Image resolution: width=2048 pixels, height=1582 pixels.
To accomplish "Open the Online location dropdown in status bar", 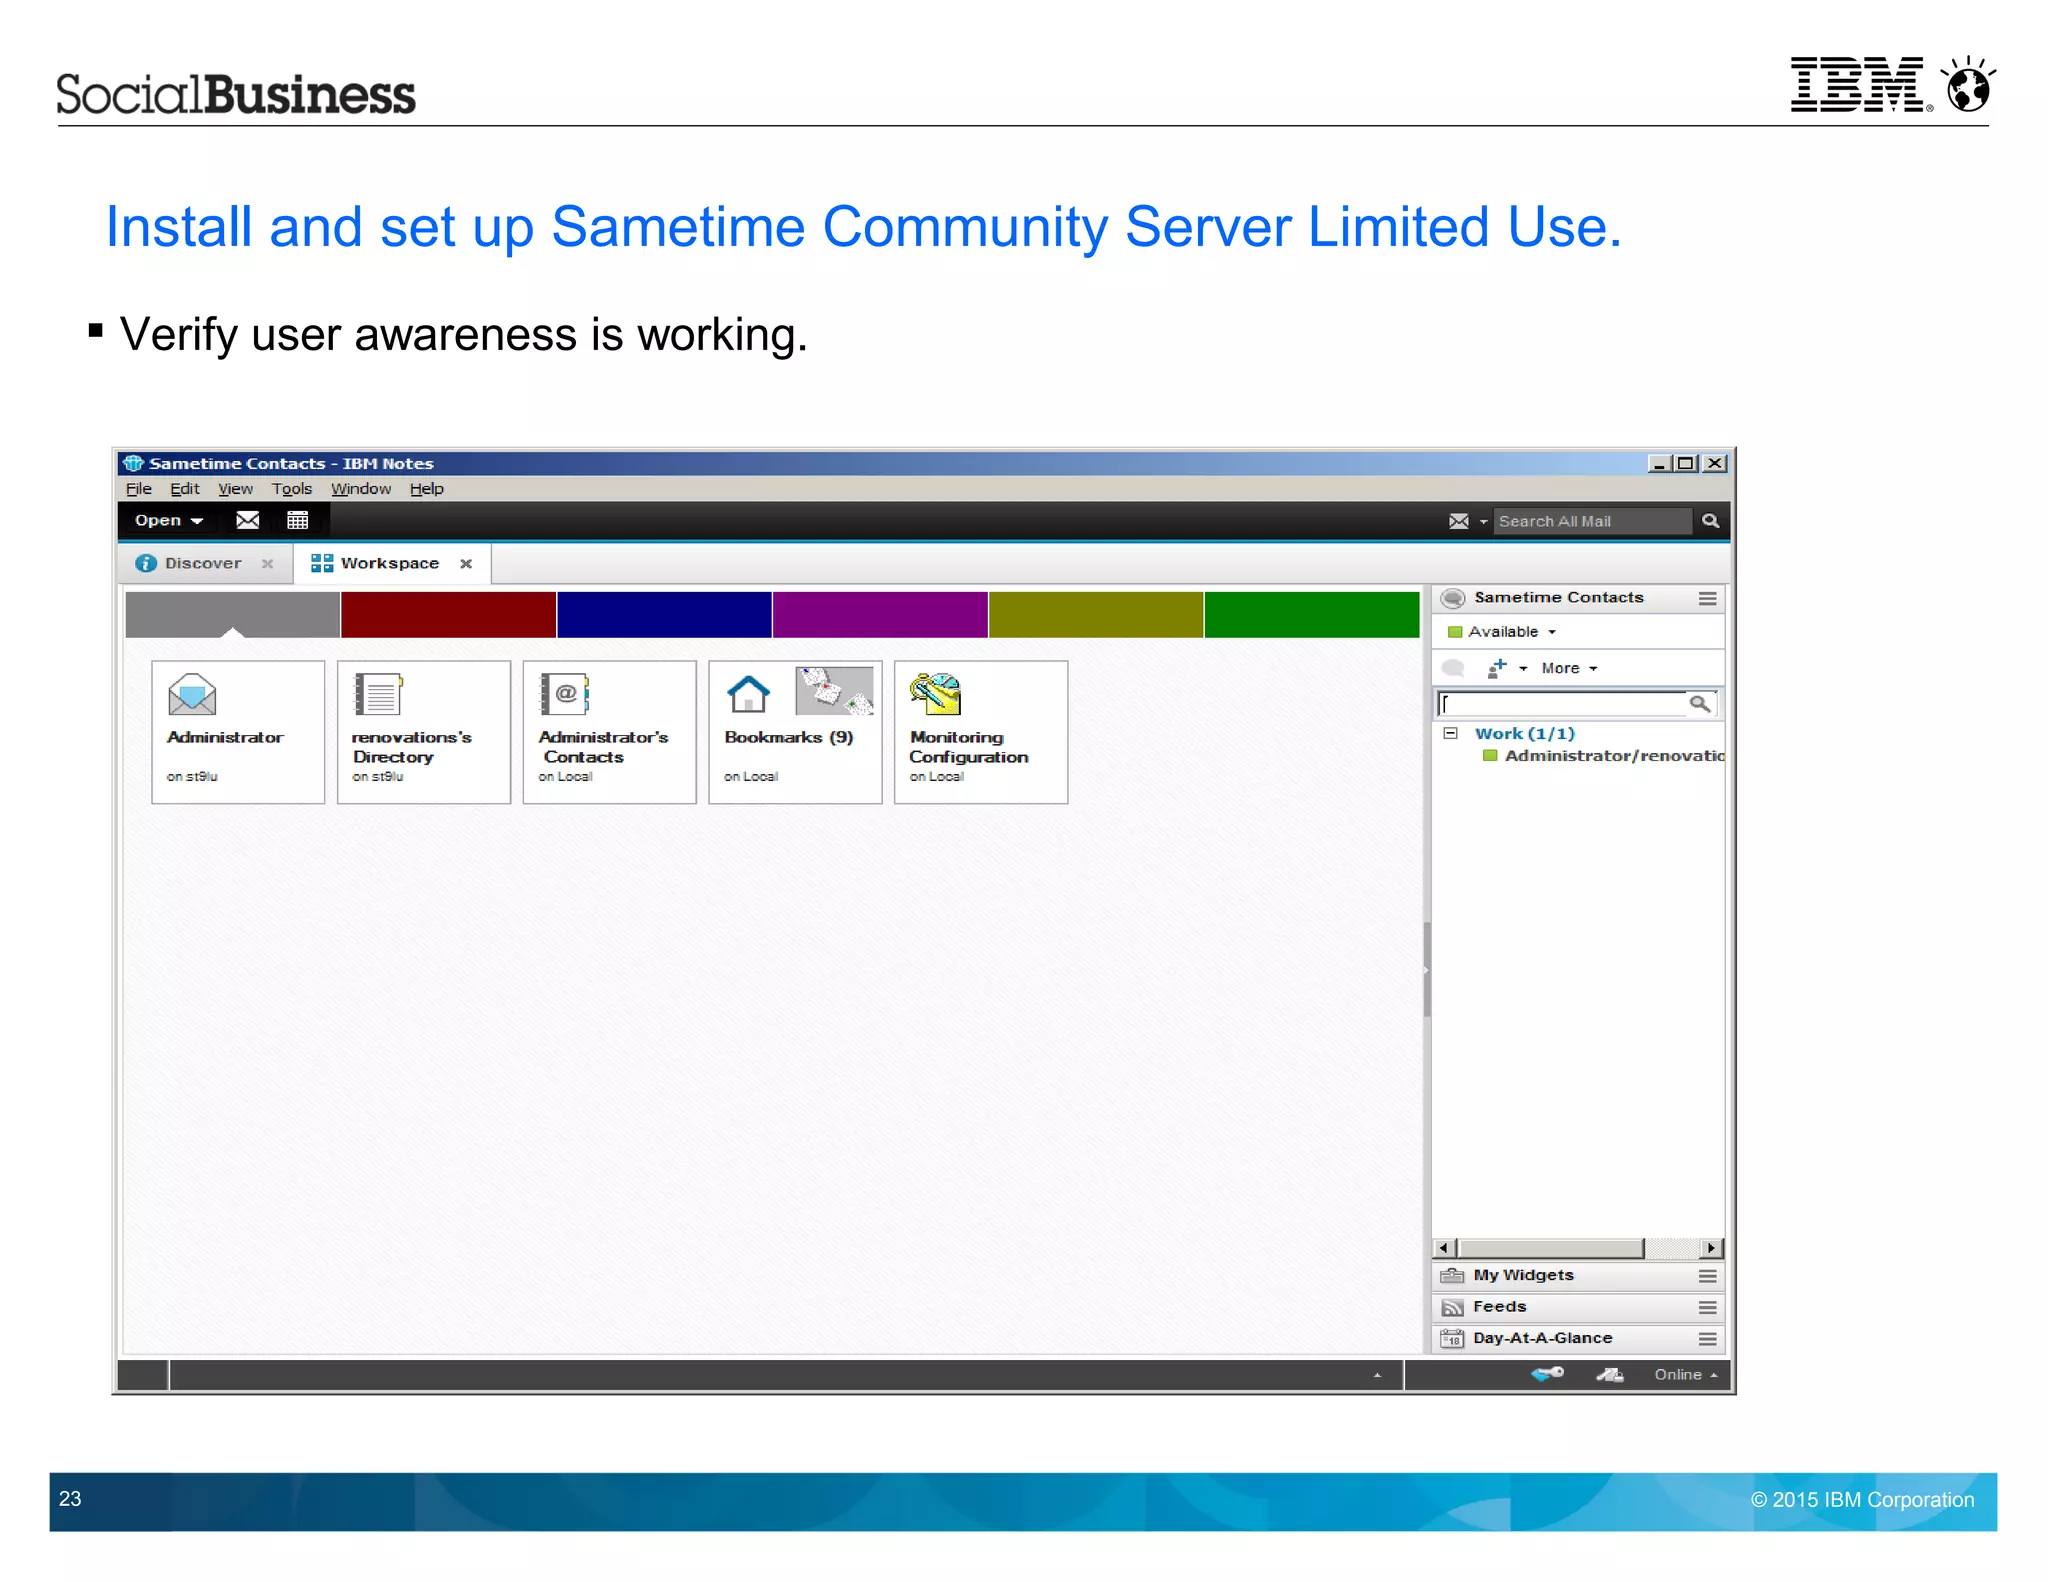I will [x=1686, y=1375].
